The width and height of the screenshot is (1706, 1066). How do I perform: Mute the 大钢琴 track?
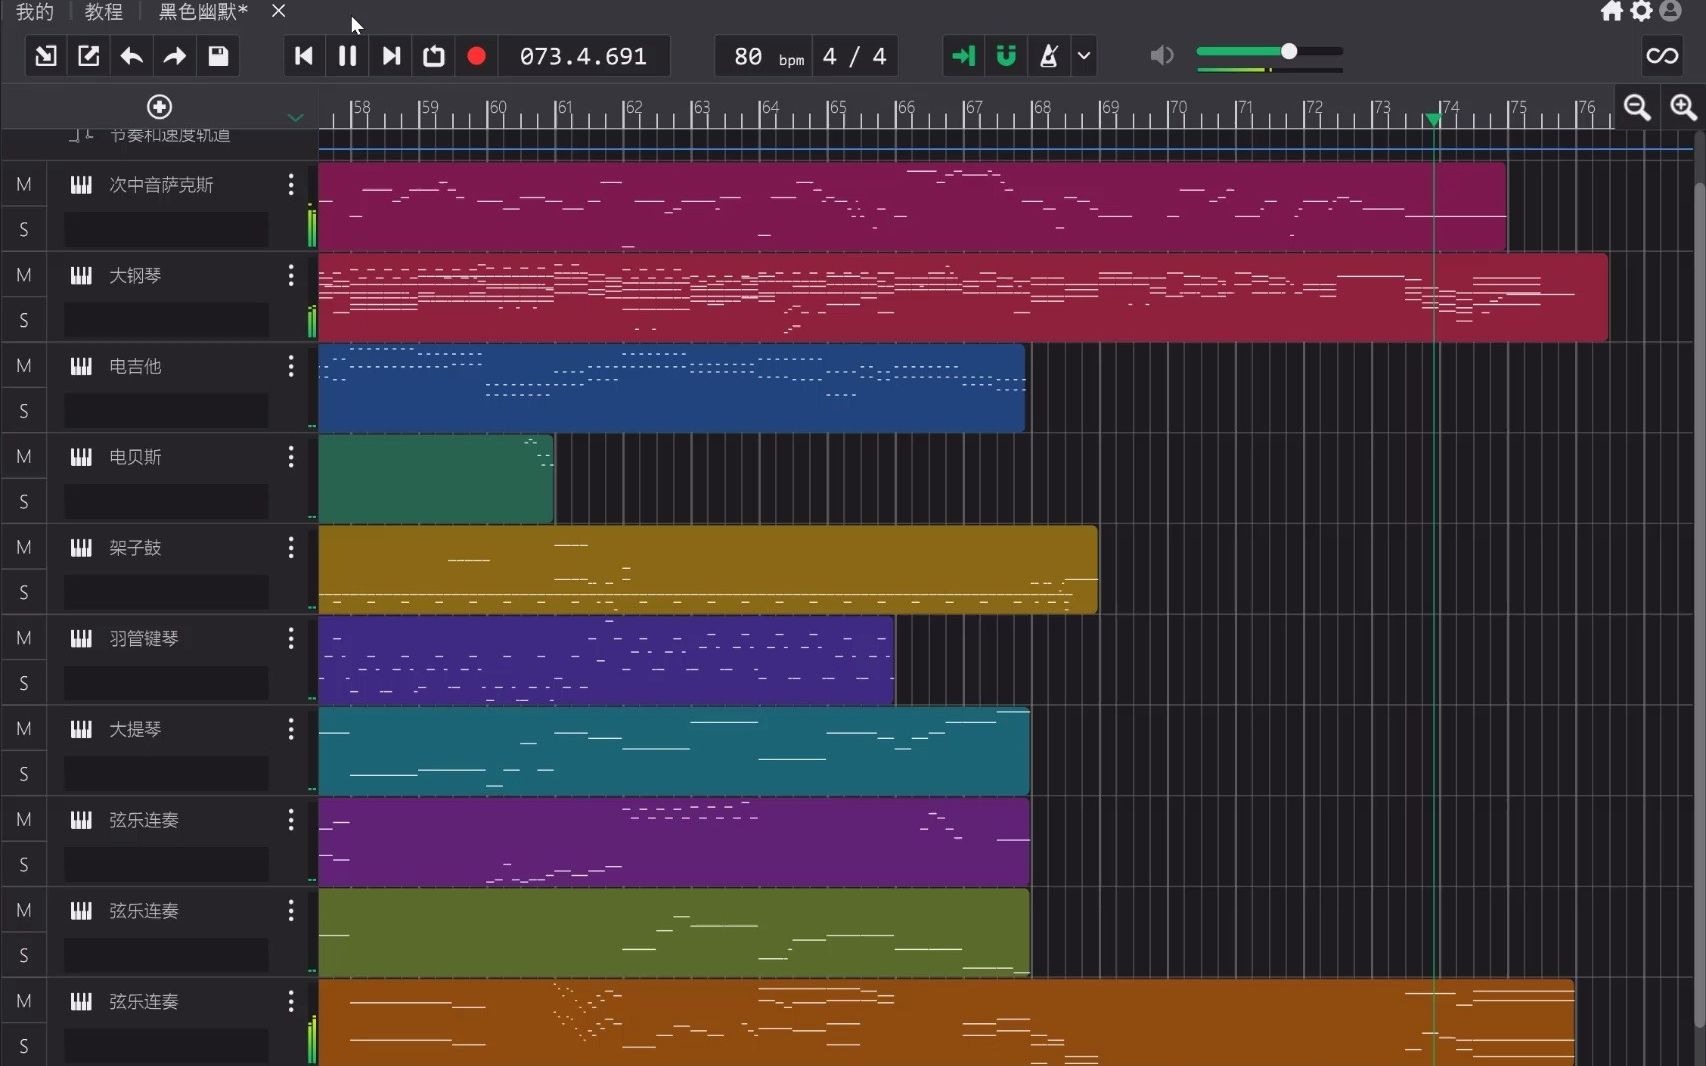[24, 275]
